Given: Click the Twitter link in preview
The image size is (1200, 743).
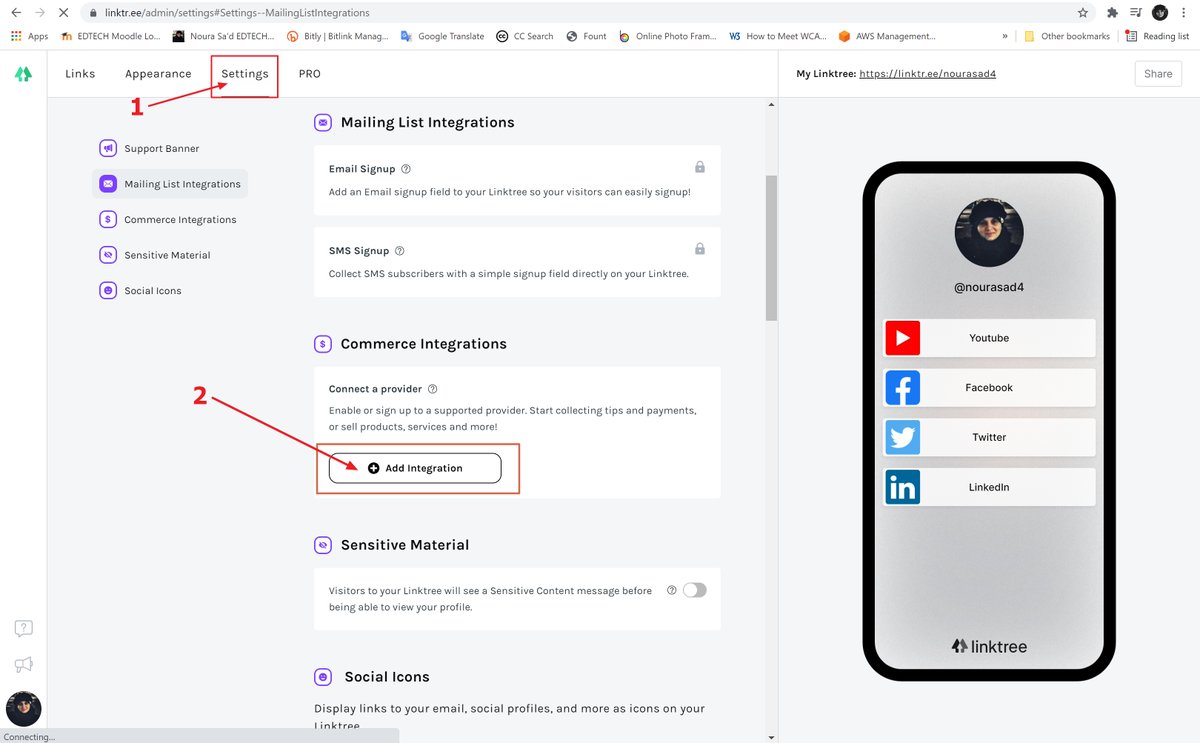Looking at the screenshot, I should click(989, 437).
